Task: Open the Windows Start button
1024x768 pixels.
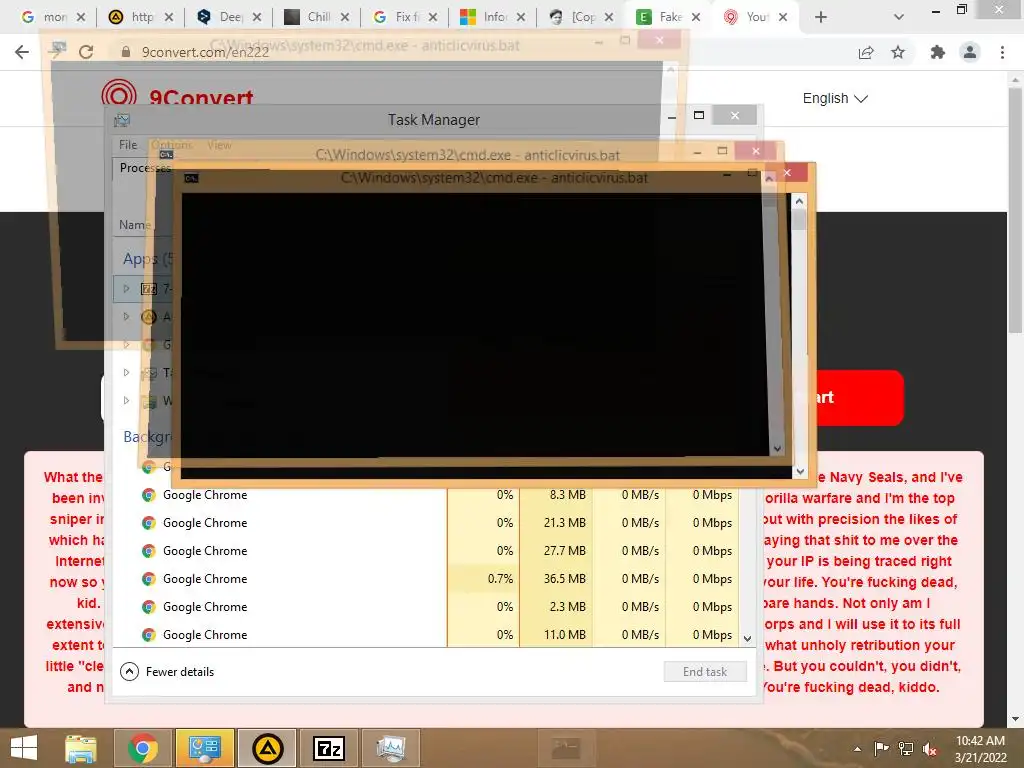Action: 24,748
